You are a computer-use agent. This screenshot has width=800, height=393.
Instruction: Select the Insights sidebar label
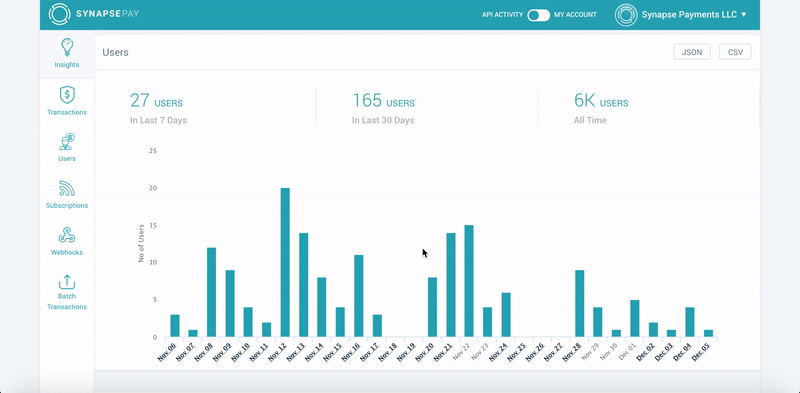(x=67, y=65)
